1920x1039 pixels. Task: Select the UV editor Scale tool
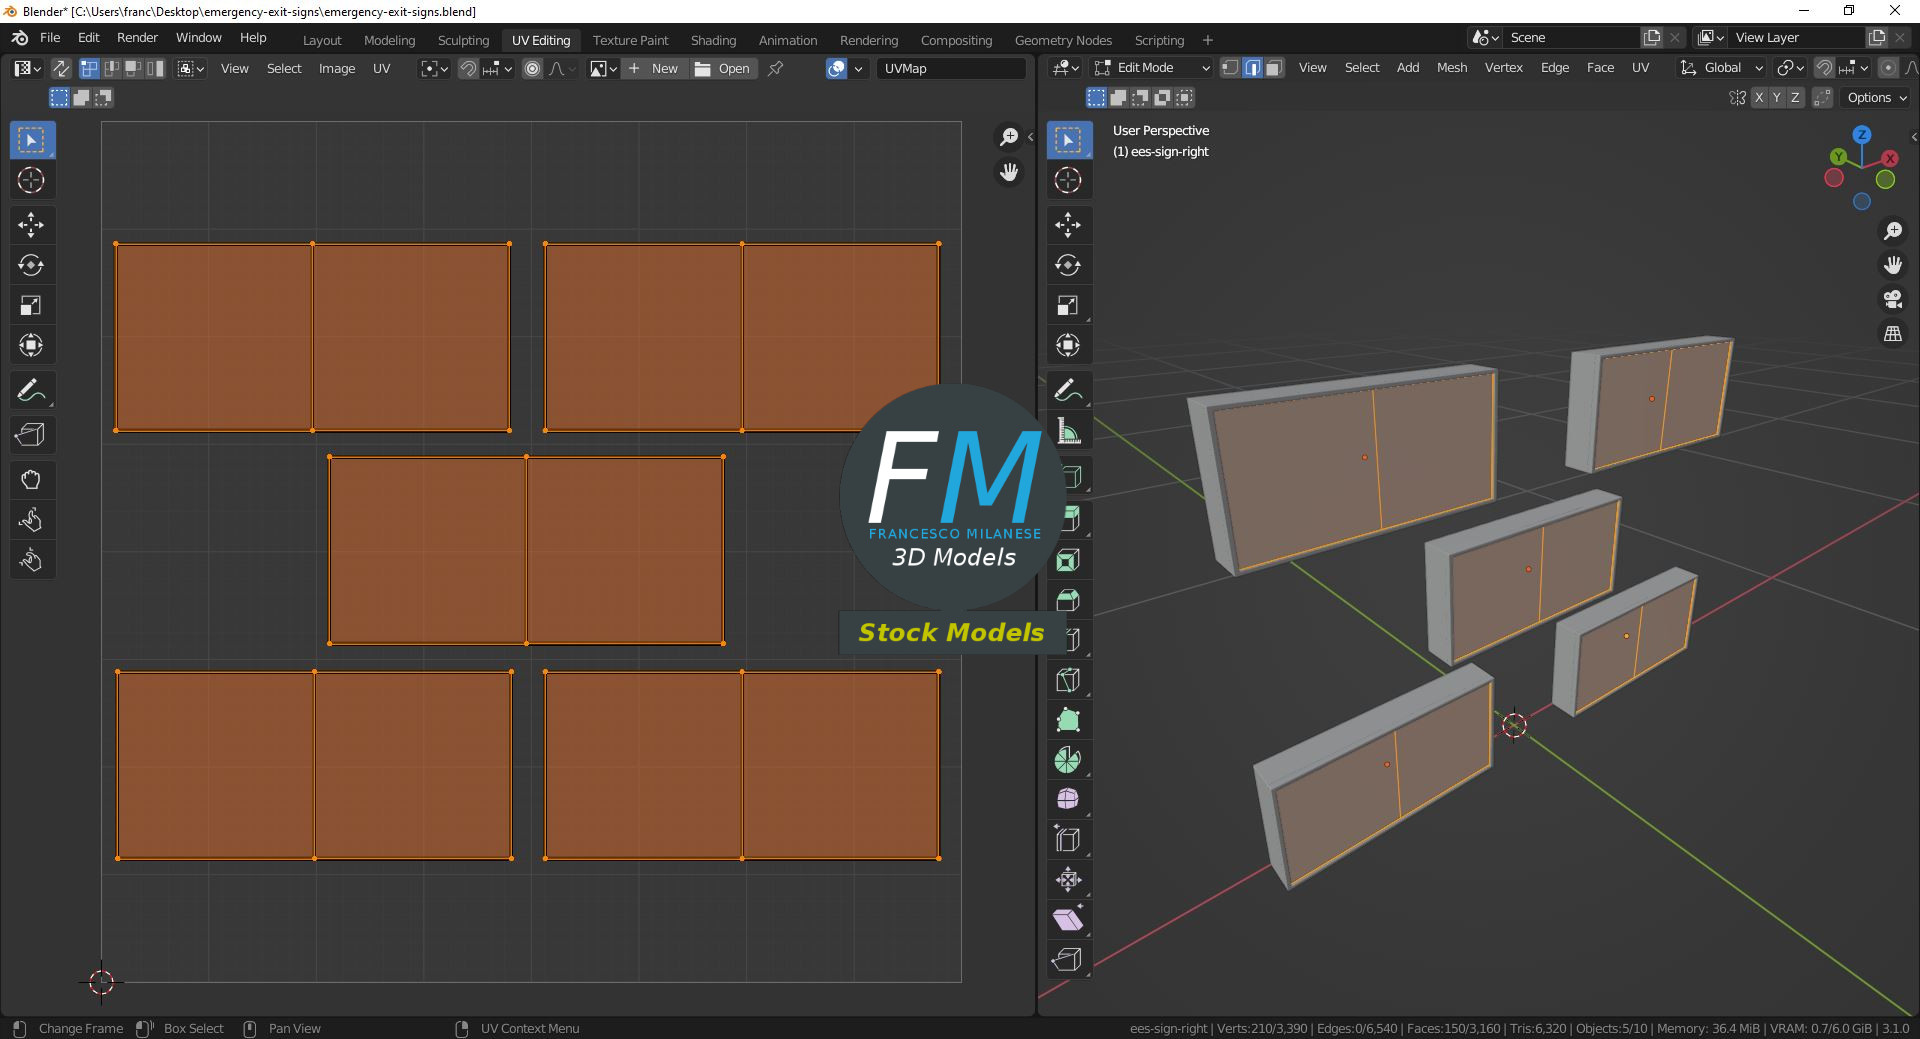tap(31, 305)
